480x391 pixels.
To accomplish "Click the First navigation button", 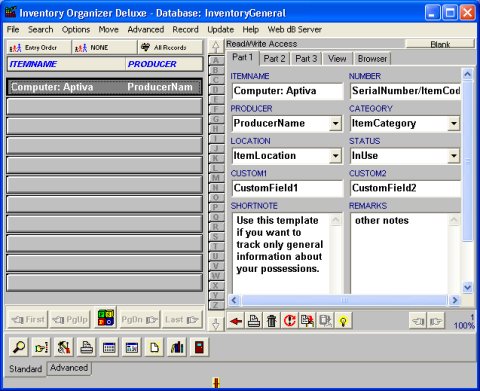I will tap(28, 319).
